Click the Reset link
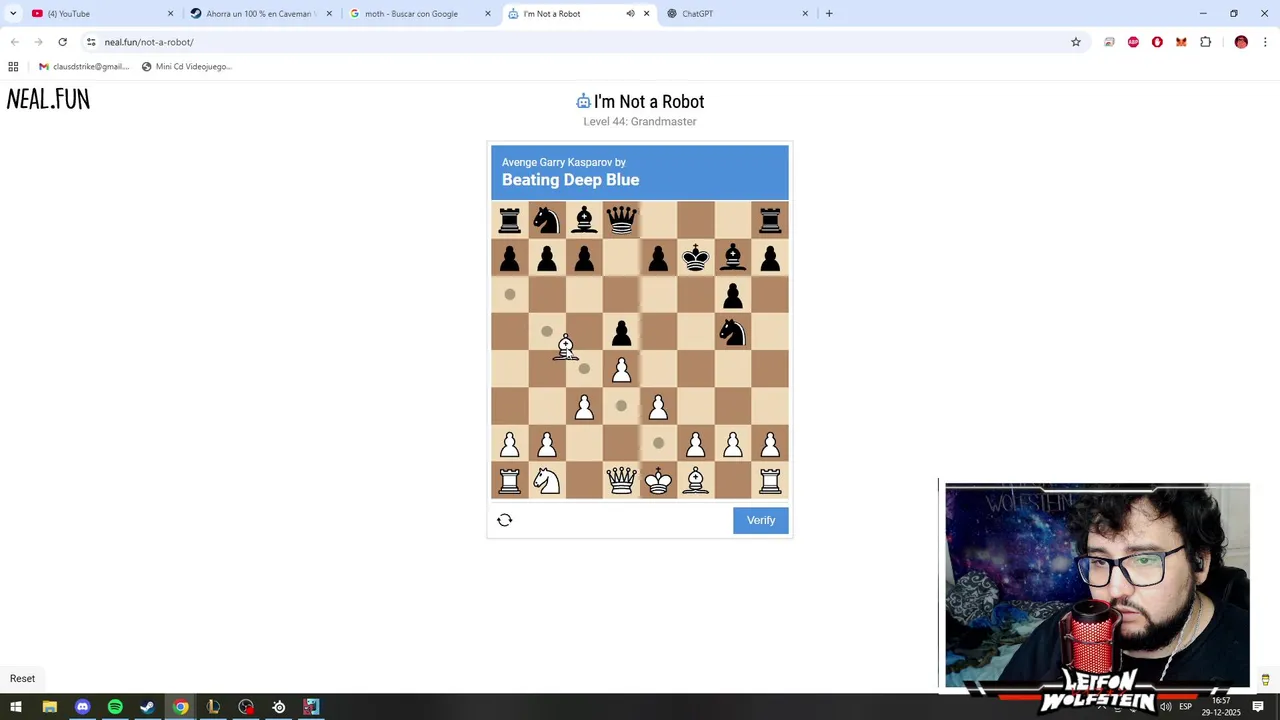Screen dimensions: 1280x720 click(x=22, y=678)
